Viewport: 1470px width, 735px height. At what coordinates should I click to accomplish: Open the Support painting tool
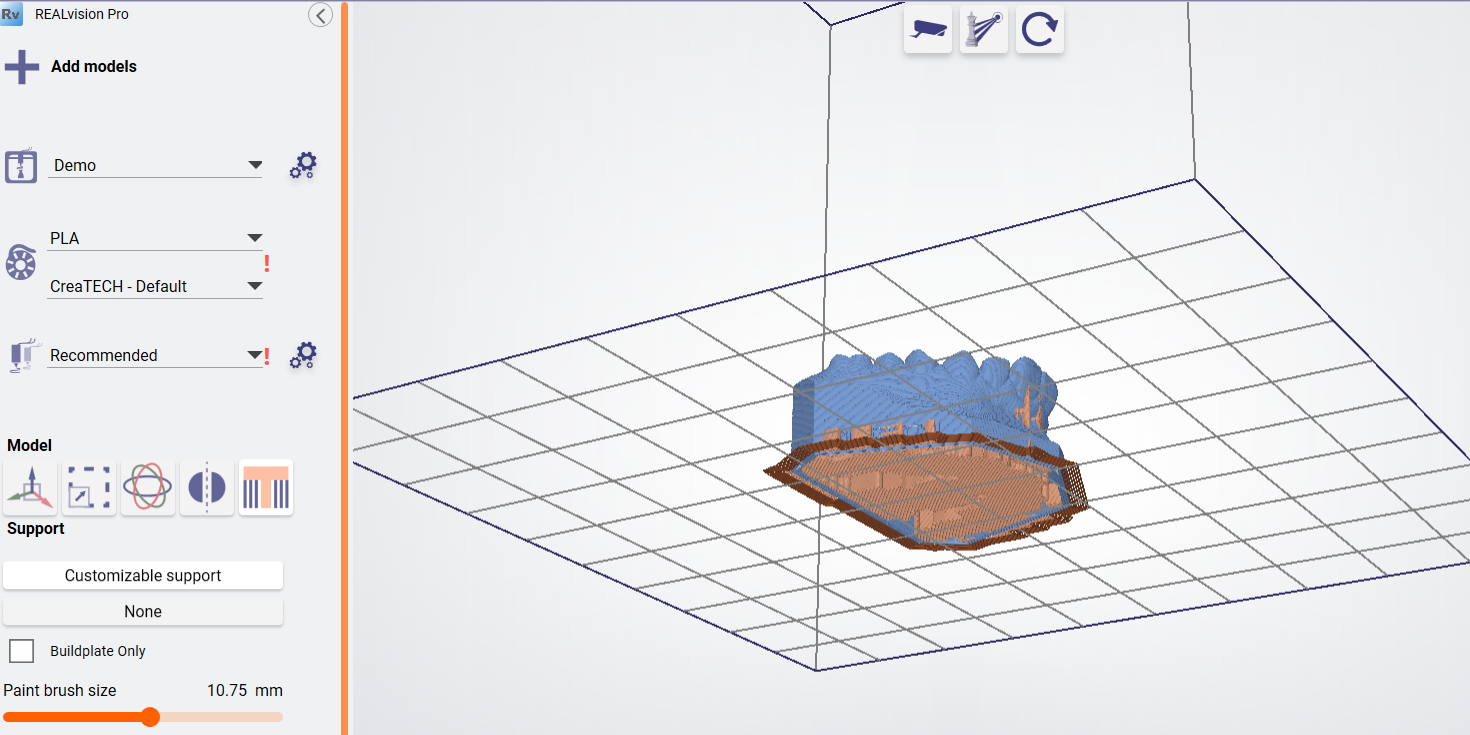[x=265, y=487]
